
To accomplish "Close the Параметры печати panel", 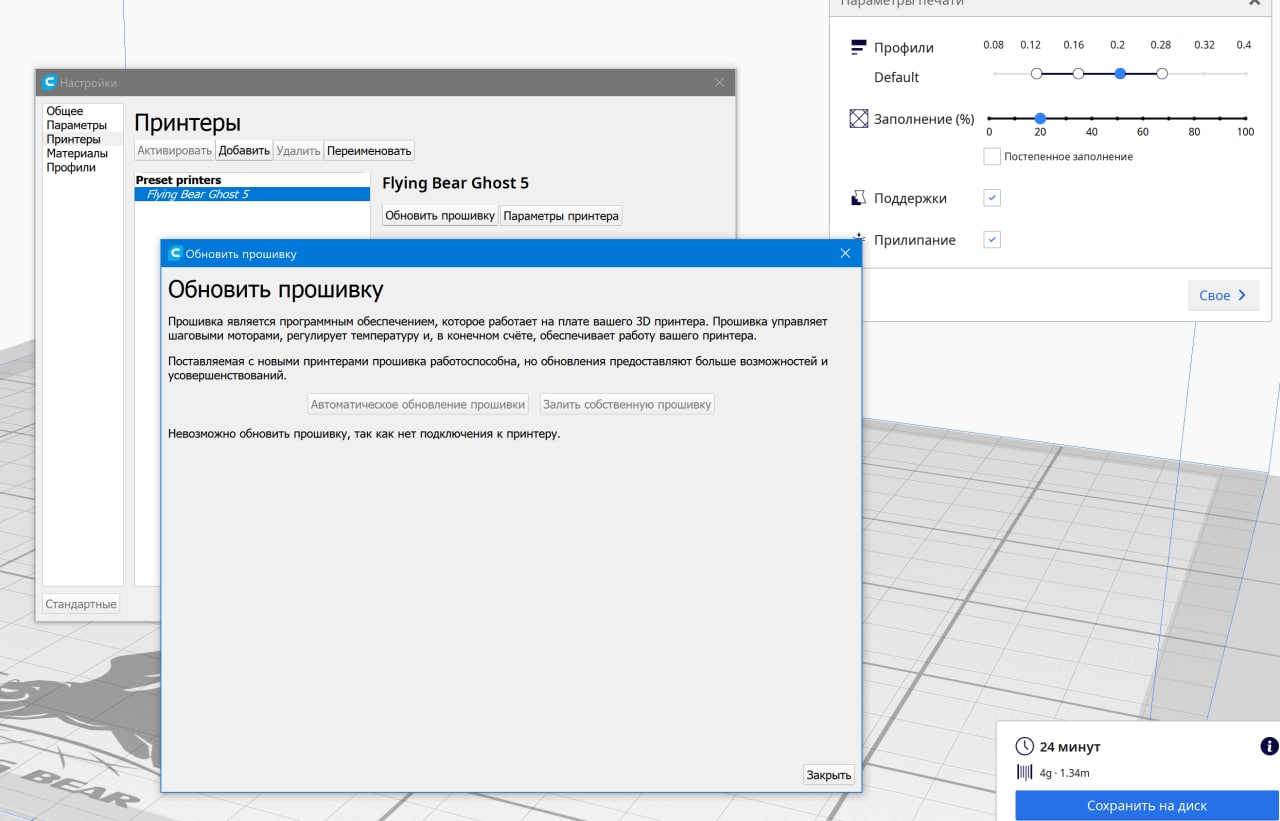I will click(1255, 3).
